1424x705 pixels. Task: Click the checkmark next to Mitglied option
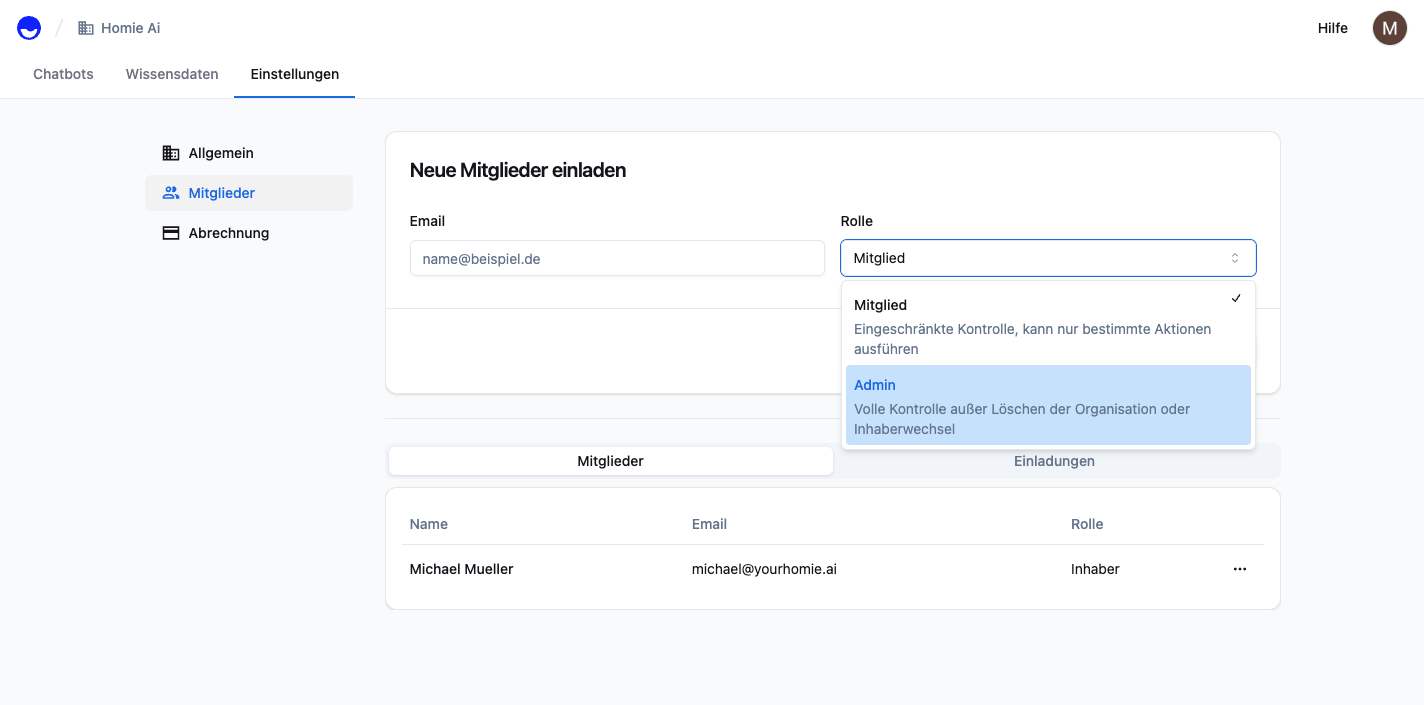(x=1236, y=298)
